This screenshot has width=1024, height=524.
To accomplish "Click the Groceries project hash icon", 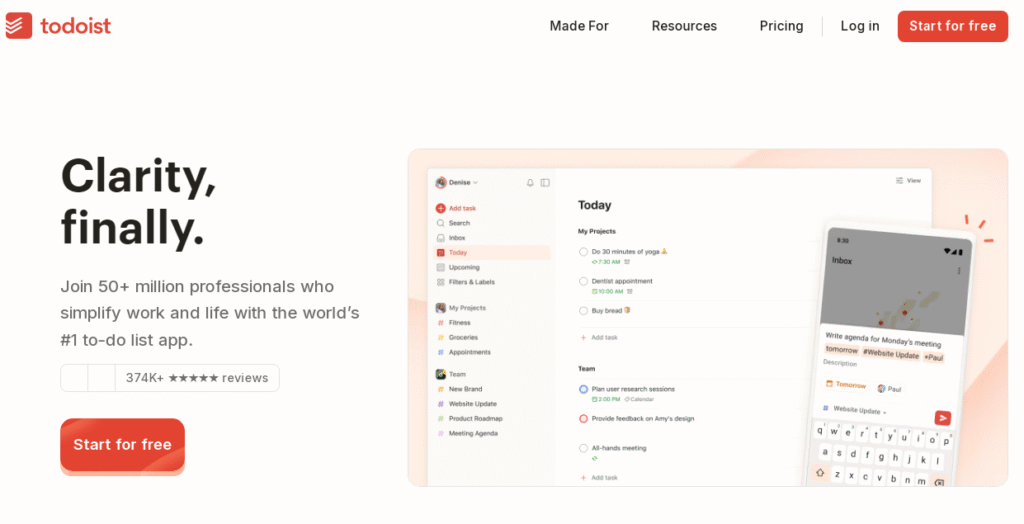I will pos(440,338).
